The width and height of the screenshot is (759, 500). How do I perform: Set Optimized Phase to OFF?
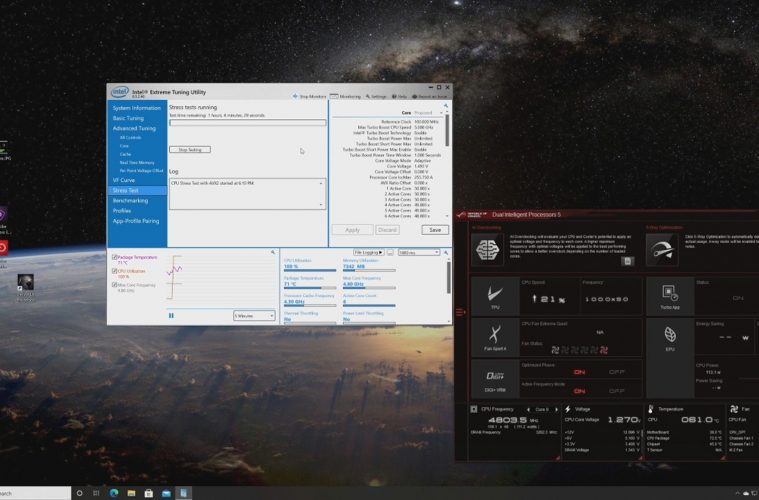point(616,372)
